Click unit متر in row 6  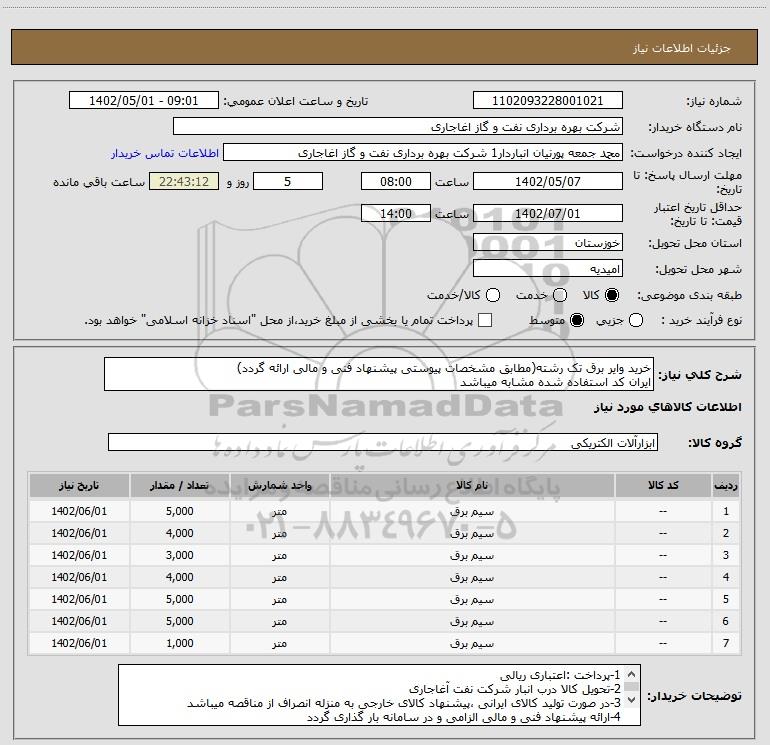pyautogui.click(x=280, y=621)
